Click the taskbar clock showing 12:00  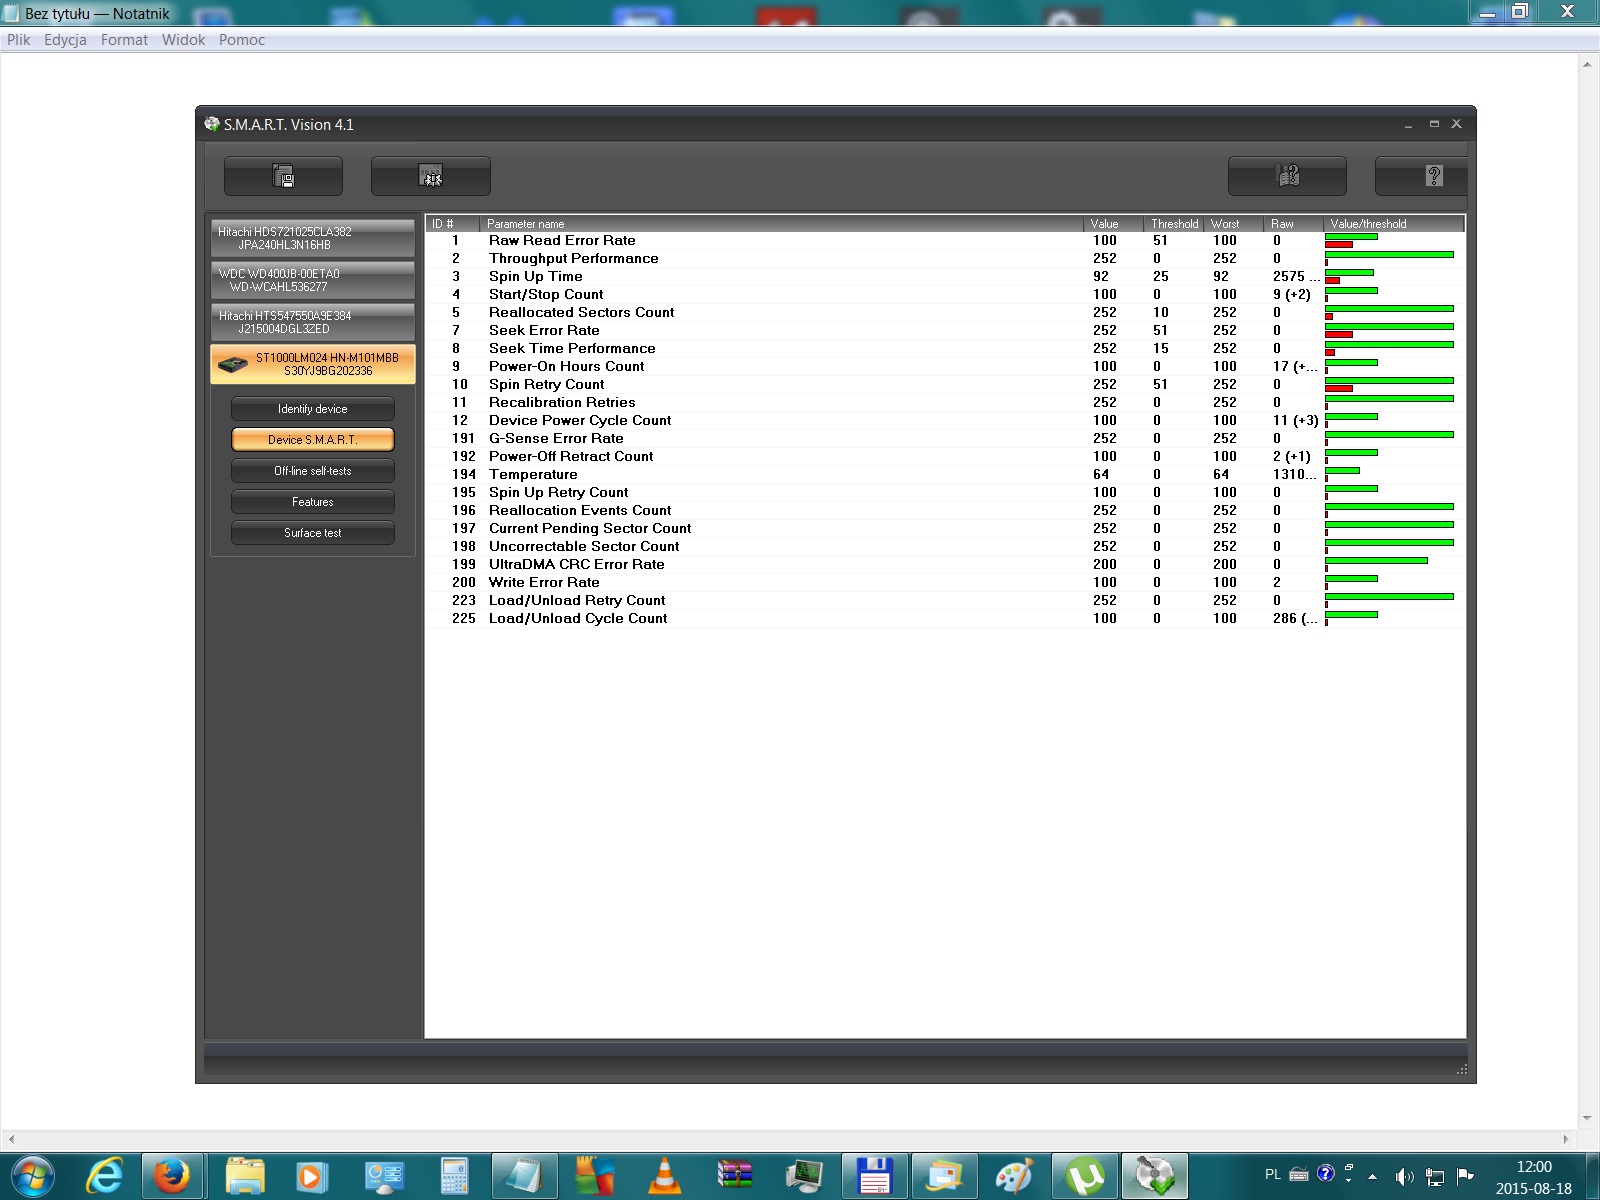click(x=1534, y=1177)
